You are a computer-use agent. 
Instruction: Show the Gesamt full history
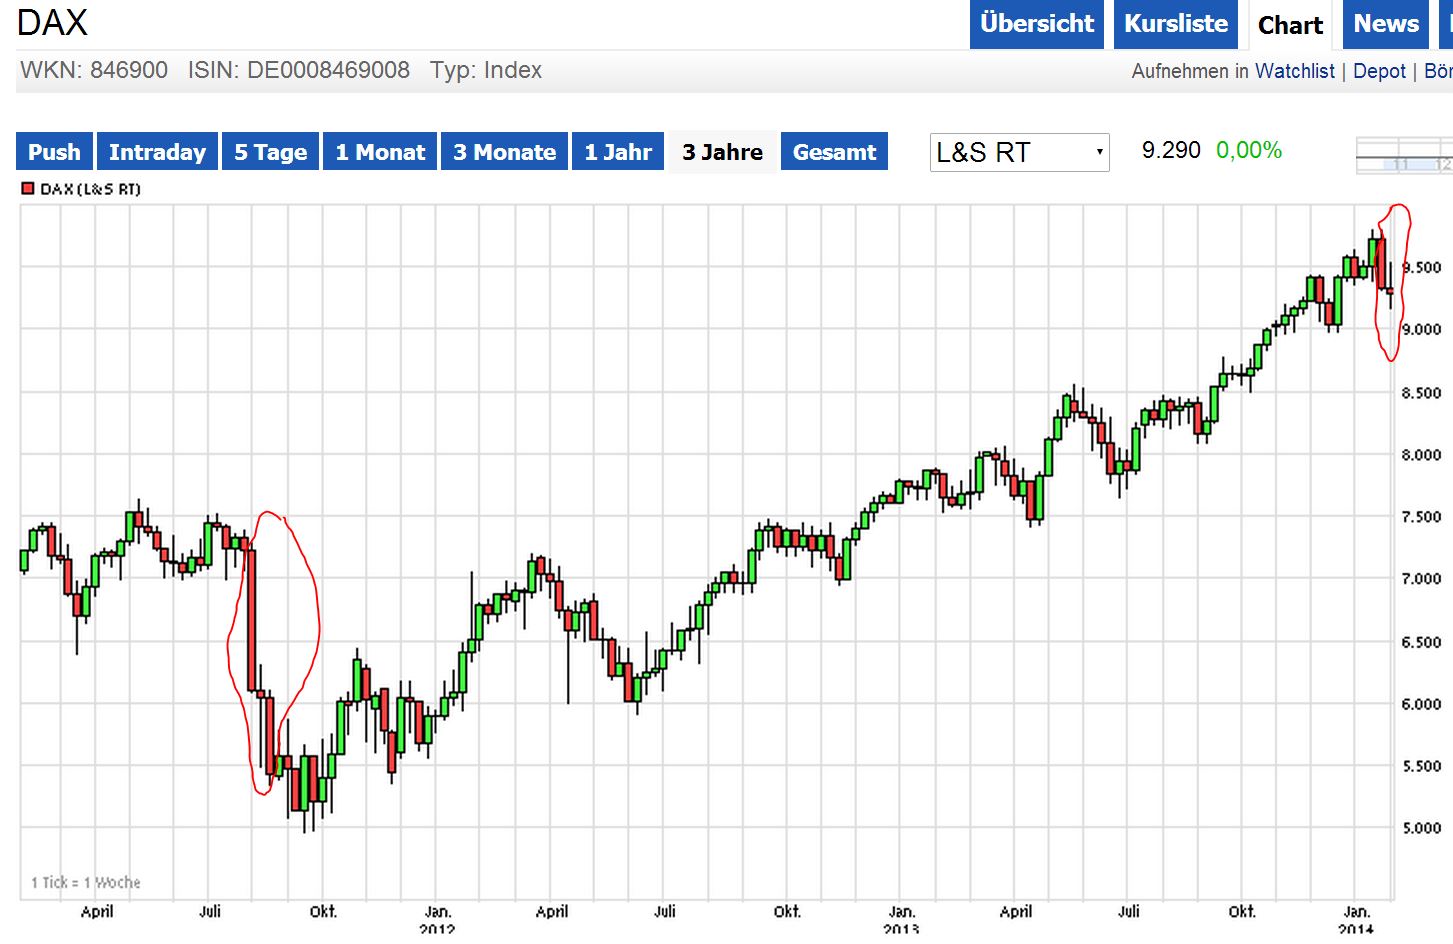pyautogui.click(x=834, y=151)
